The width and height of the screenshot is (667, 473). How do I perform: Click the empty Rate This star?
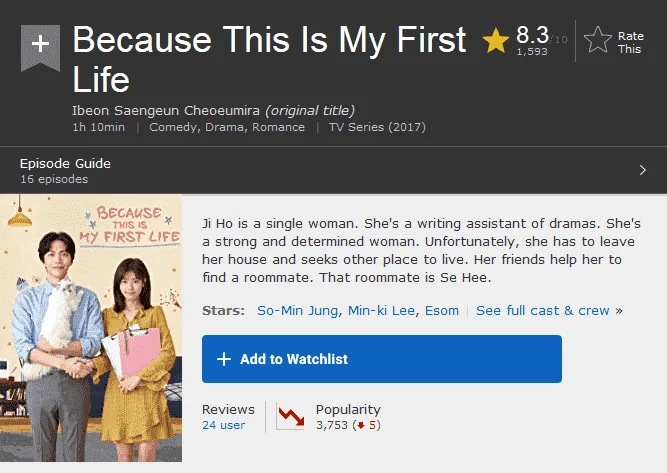point(597,40)
